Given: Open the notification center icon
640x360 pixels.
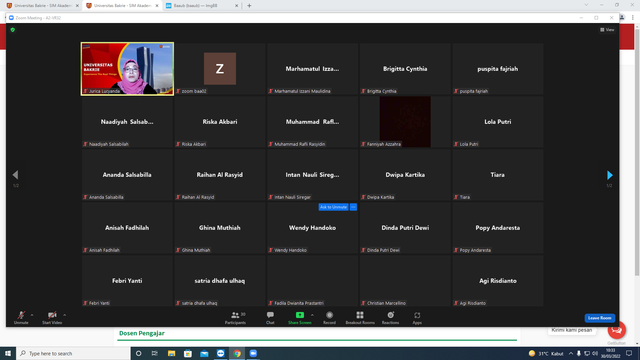Looking at the screenshot, I should point(629,353).
